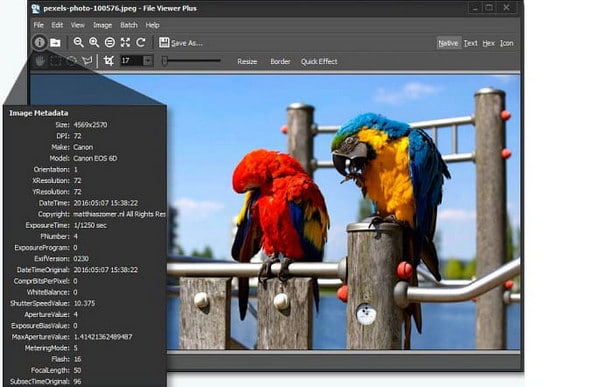The width and height of the screenshot is (600, 387).
Task: Open the Edit menu
Action: [57, 25]
